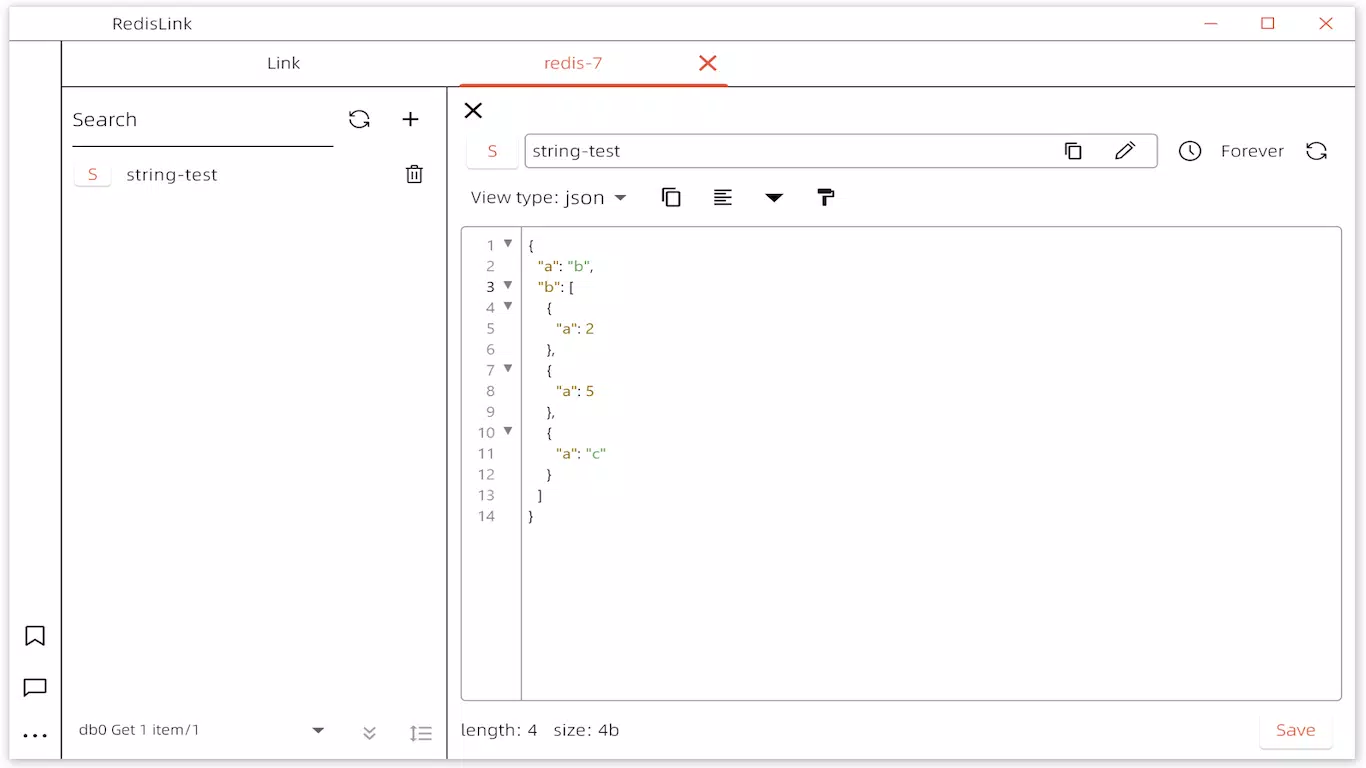Open the bookmarks icon in sidebar
This screenshot has height=768, width=1366.
(35, 636)
